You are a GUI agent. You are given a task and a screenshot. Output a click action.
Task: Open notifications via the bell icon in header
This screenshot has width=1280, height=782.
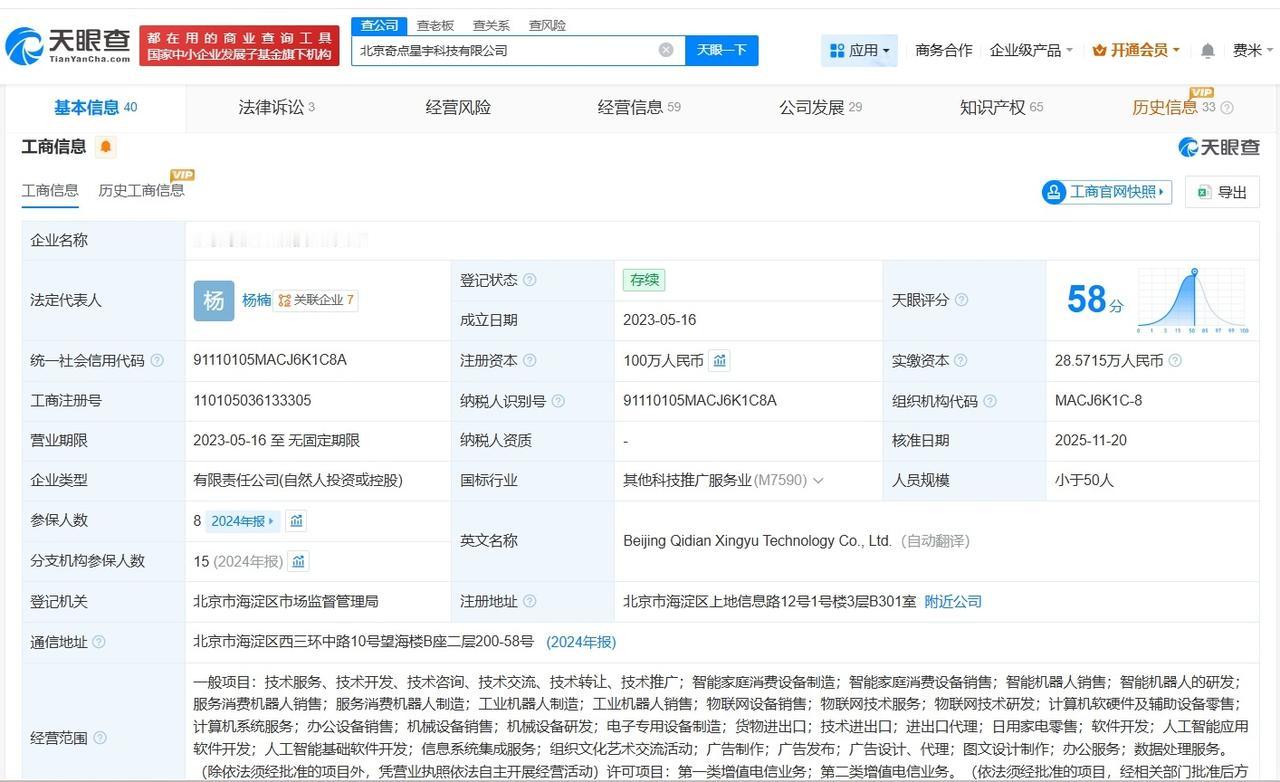tap(1208, 50)
